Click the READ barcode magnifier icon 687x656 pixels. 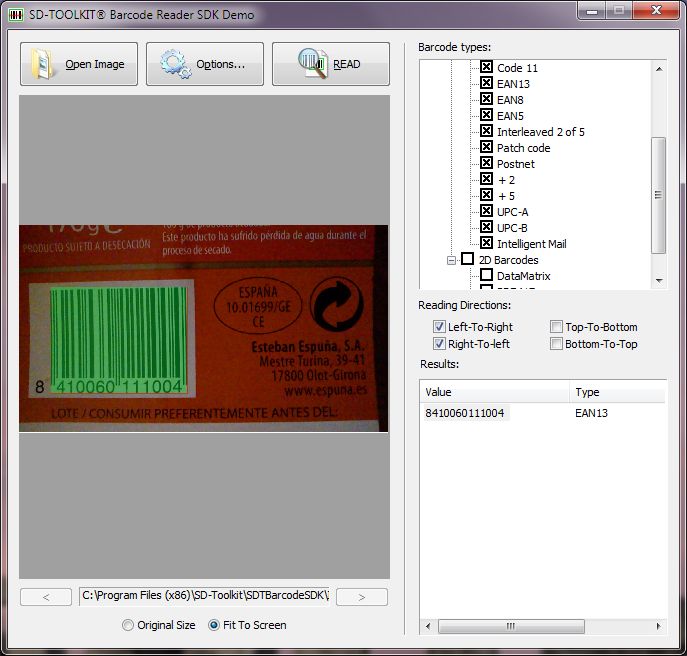(x=313, y=64)
